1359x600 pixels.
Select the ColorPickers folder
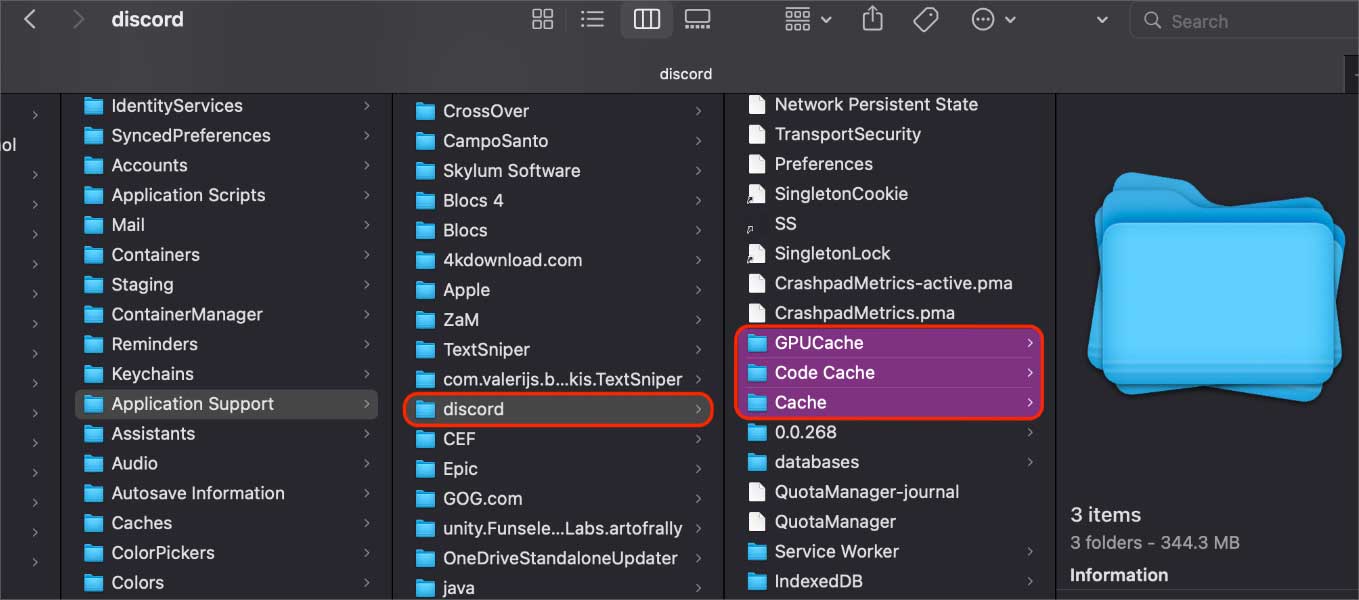click(x=226, y=553)
